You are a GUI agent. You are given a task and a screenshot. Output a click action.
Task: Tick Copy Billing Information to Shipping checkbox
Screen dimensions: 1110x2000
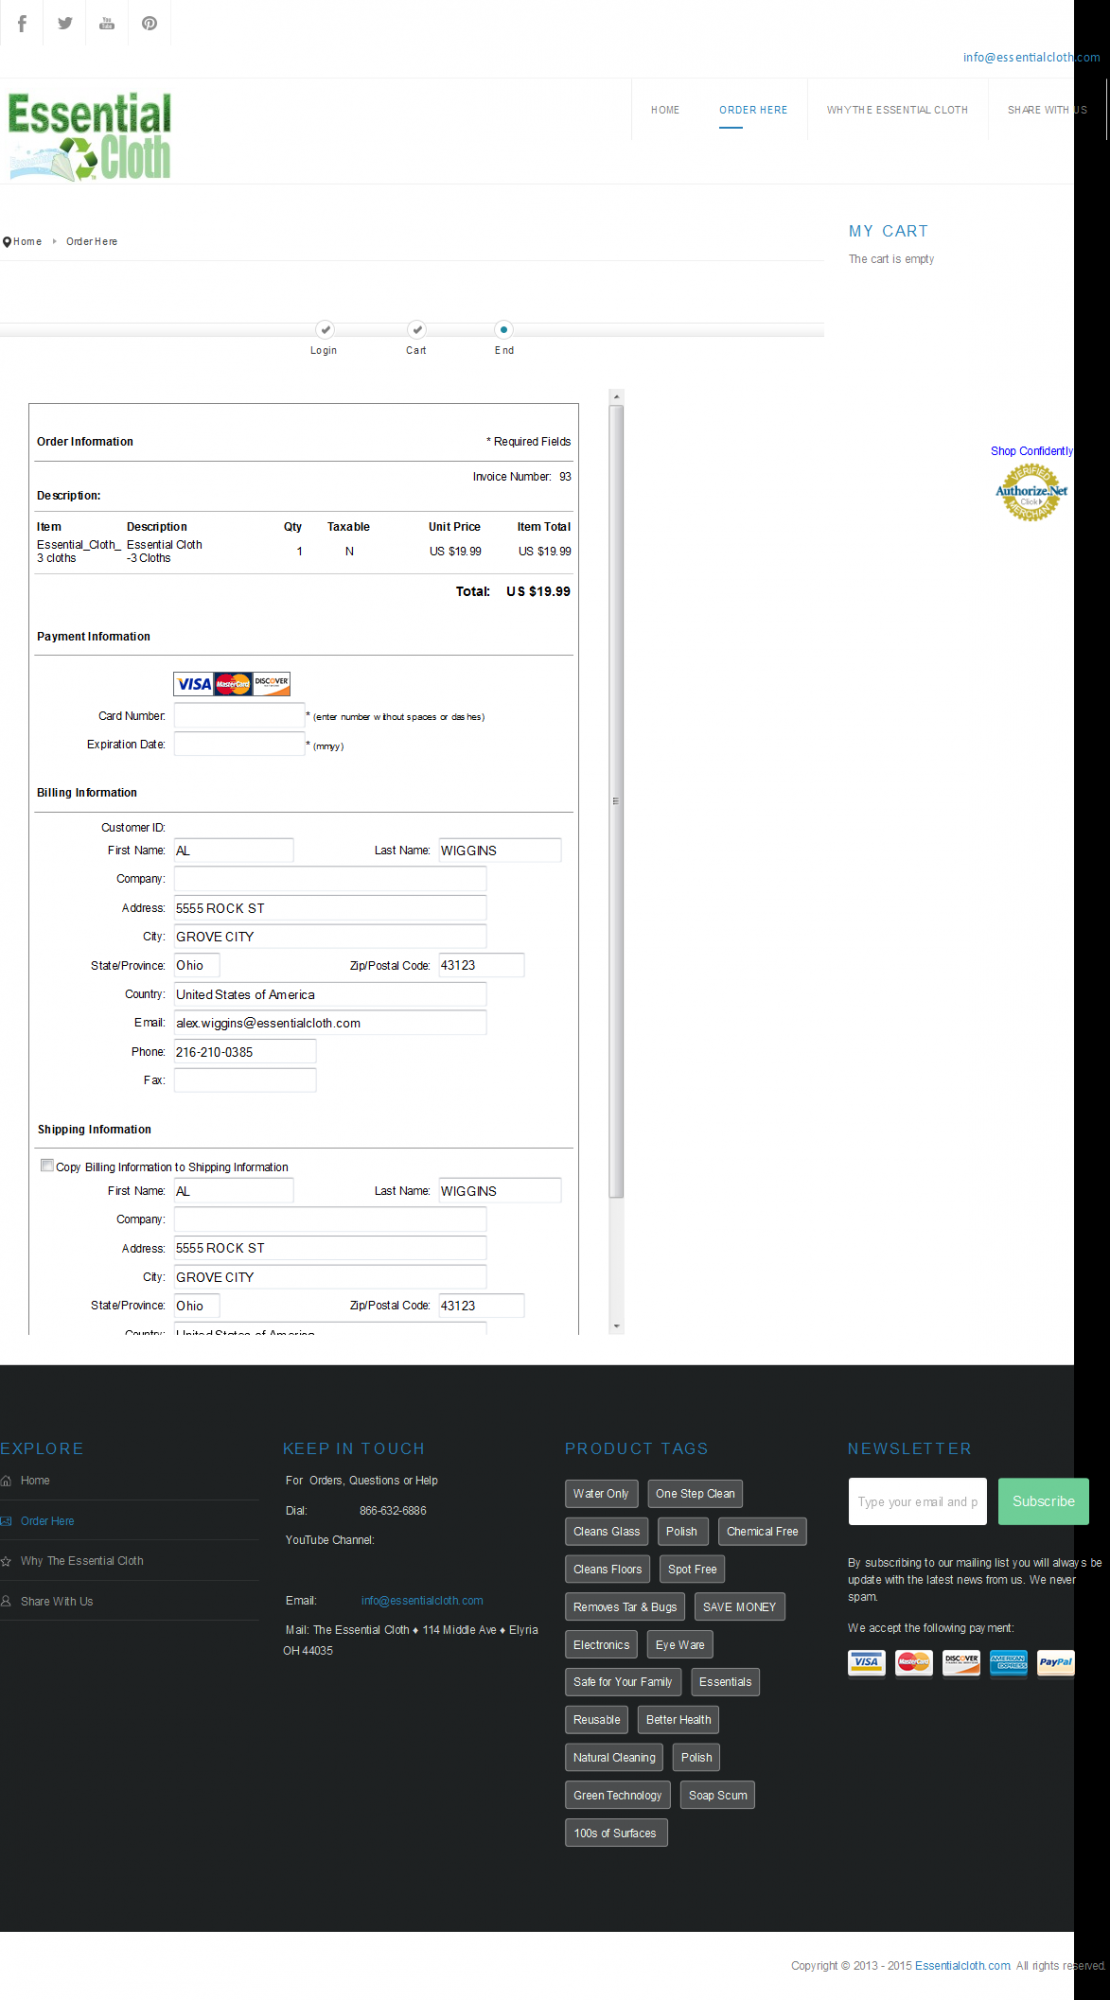coord(47,1165)
